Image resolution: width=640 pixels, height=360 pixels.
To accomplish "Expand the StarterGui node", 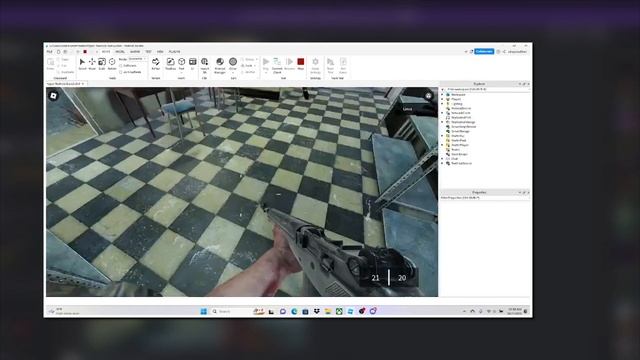I will click(442, 136).
